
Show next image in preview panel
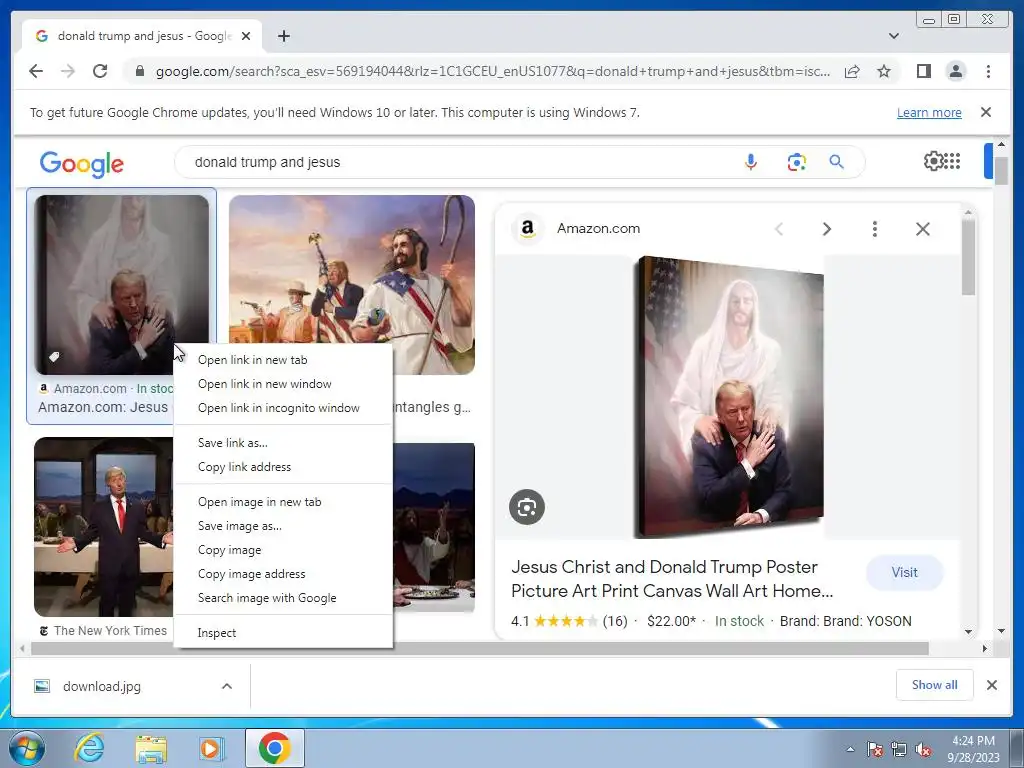click(827, 229)
